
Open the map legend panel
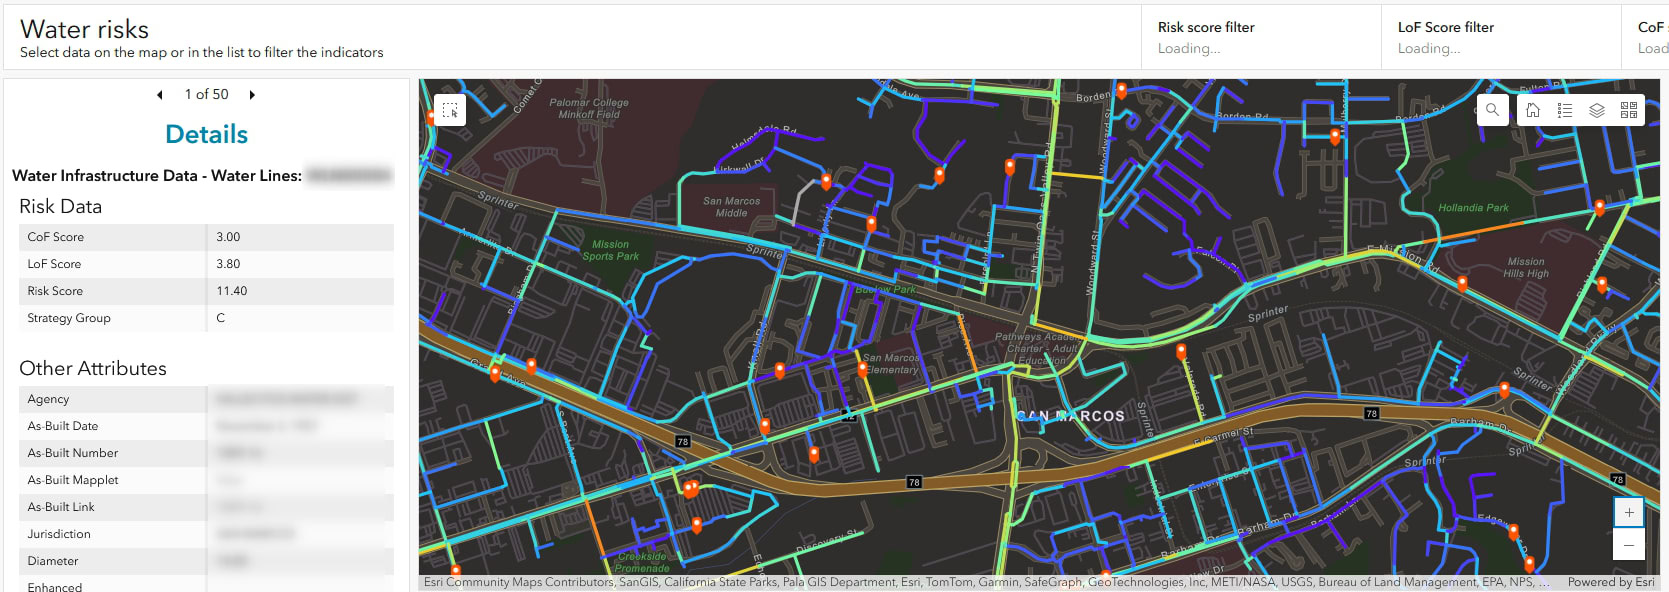[x=1565, y=110]
